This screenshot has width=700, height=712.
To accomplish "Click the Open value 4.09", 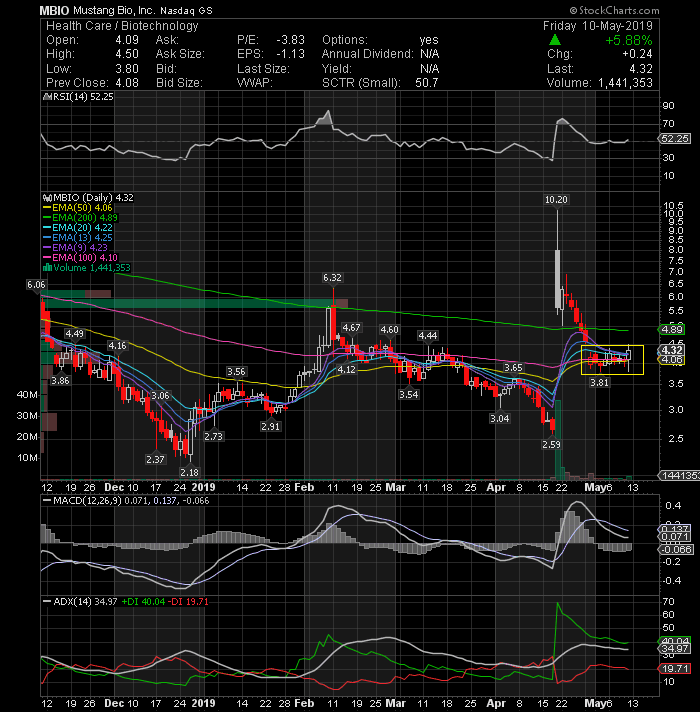I will (x=127, y=40).
